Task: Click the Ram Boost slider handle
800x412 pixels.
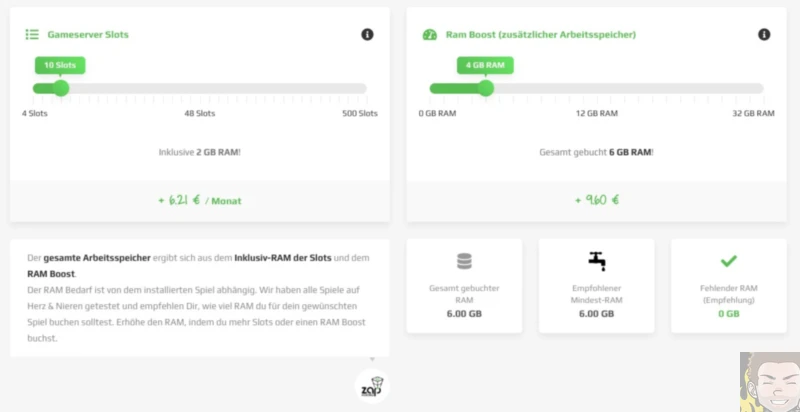Action: coord(486,88)
